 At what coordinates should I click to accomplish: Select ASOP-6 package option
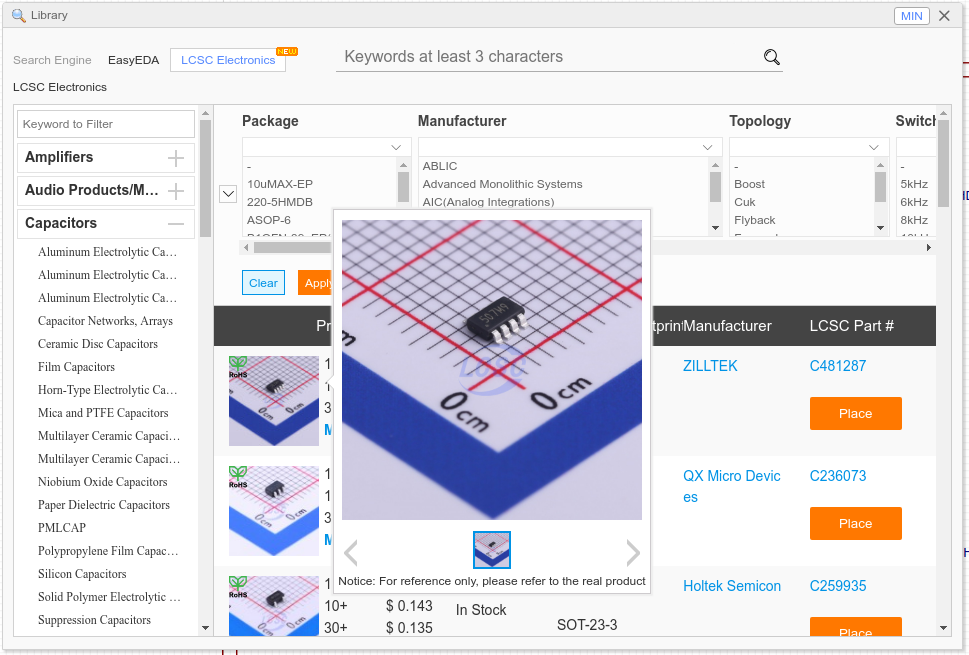269,220
